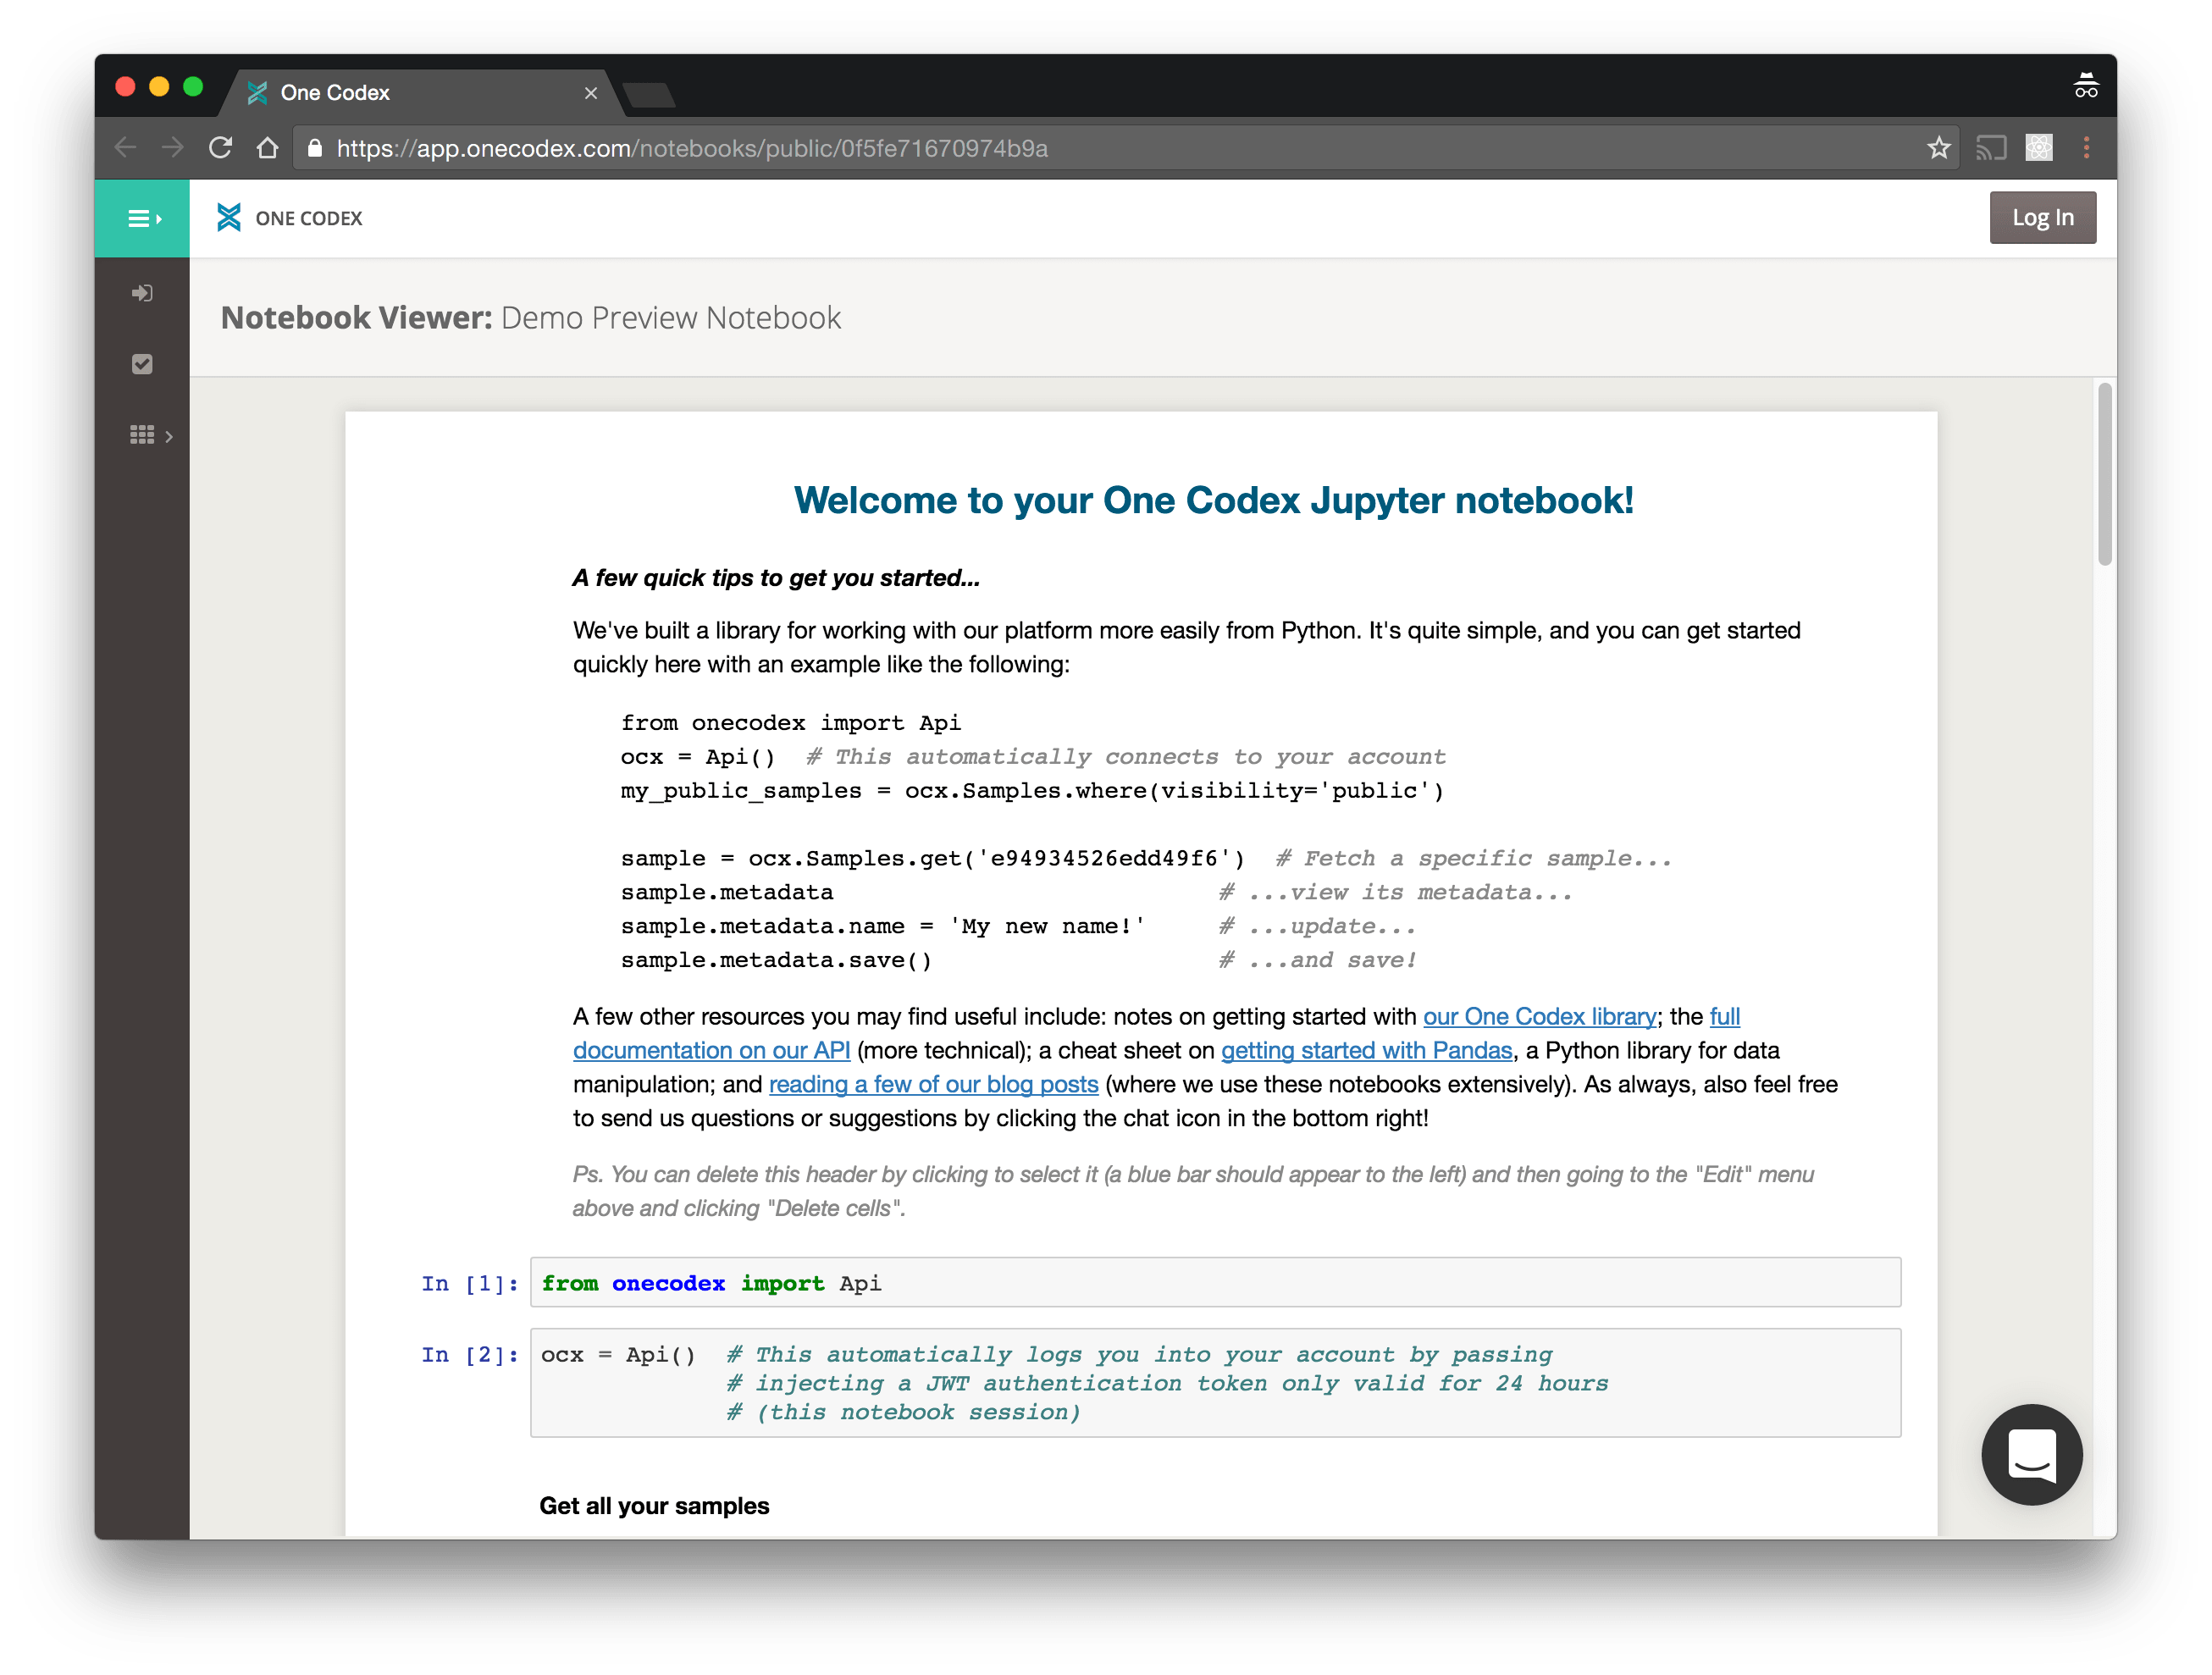This screenshot has height=1675, width=2212.
Task: Click the Log In button
Action: tap(2042, 217)
